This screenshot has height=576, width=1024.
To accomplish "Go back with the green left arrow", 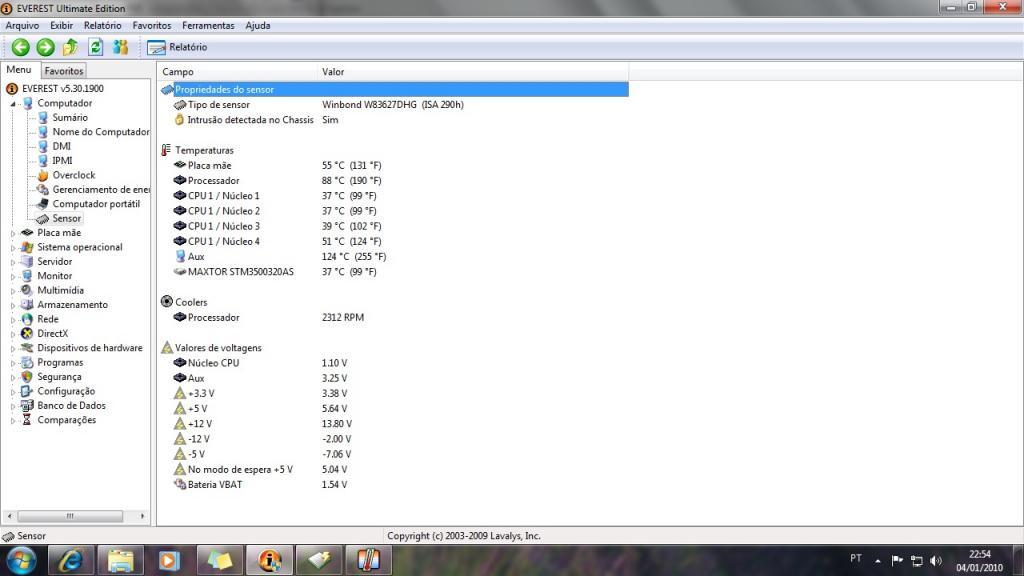I will pyautogui.click(x=21, y=47).
